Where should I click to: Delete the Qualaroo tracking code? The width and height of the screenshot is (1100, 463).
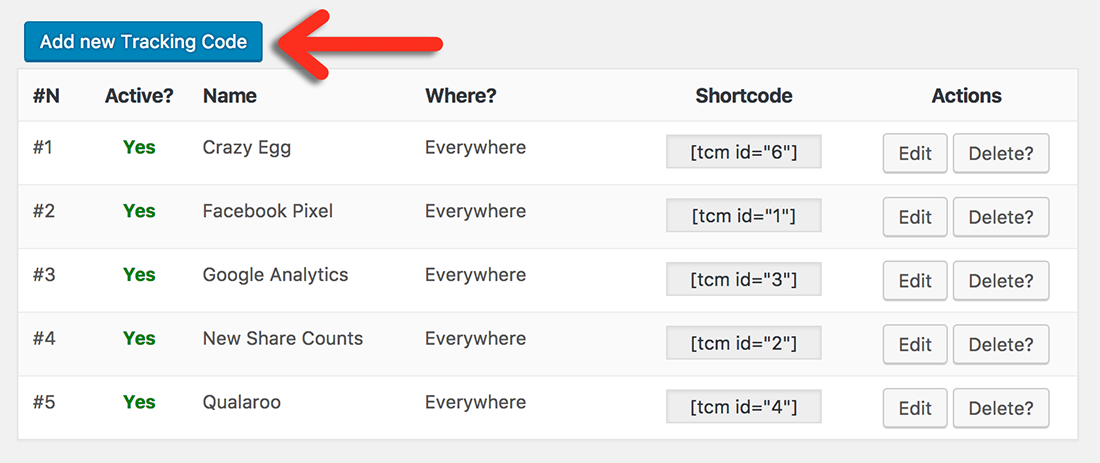pyautogui.click(x=1000, y=408)
